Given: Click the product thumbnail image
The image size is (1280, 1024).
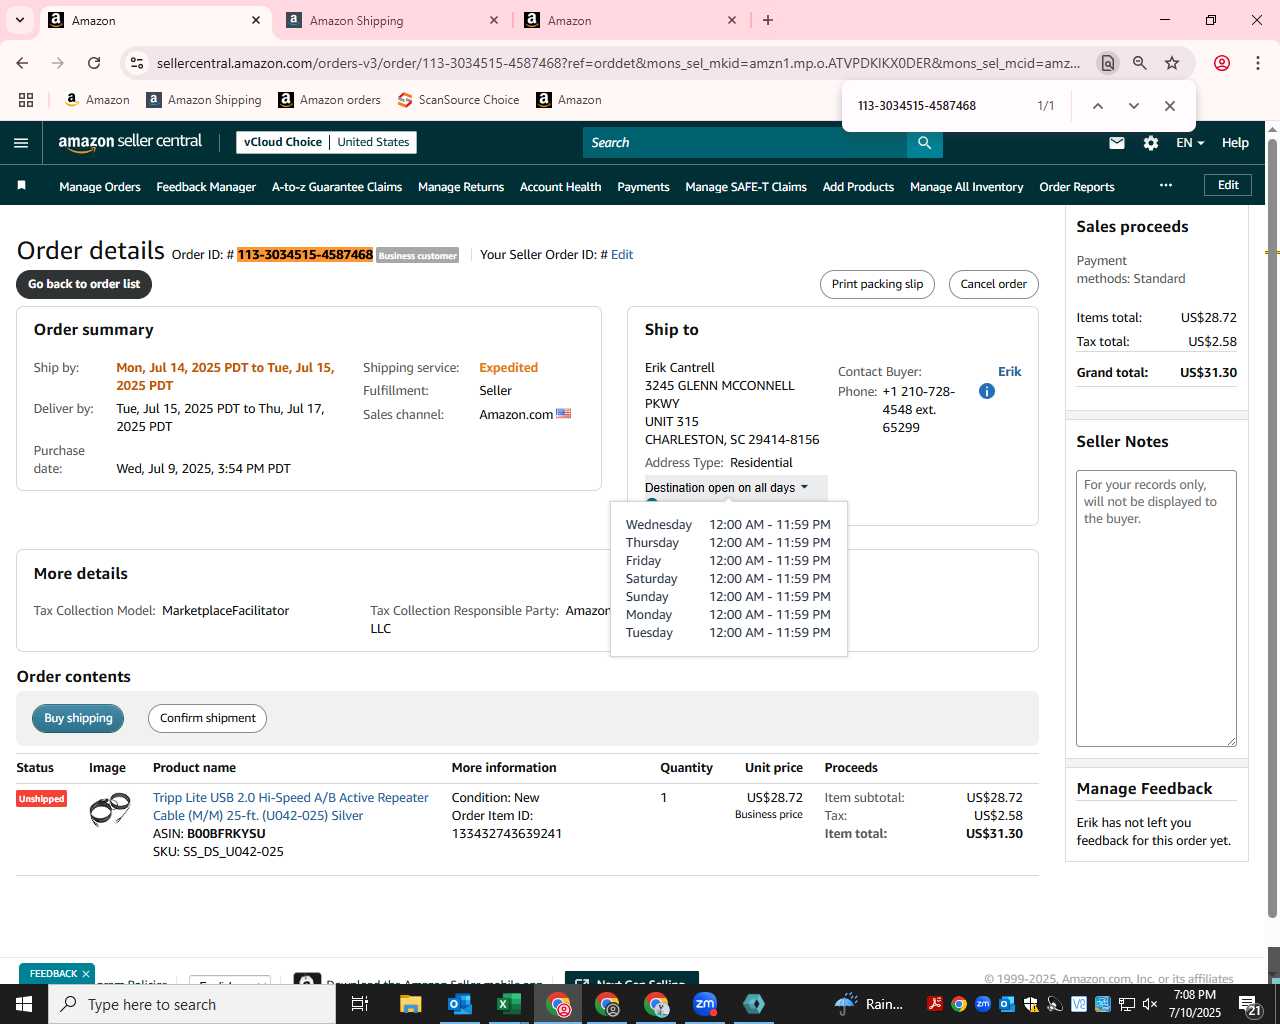Looking at the screenshot, I should pos(109,808).
